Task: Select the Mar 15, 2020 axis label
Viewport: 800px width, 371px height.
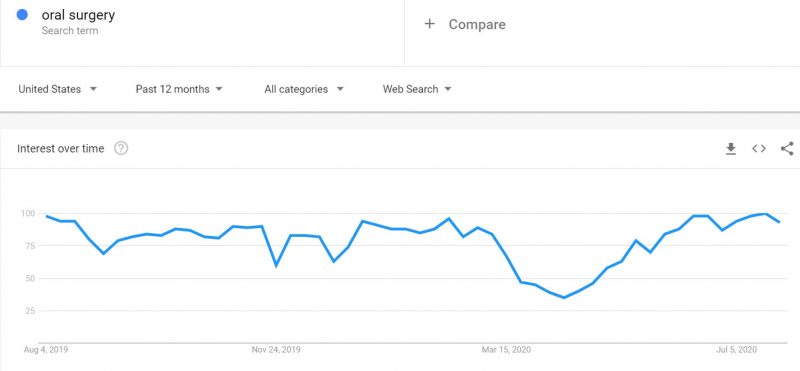Action: (x=506, y=350)
